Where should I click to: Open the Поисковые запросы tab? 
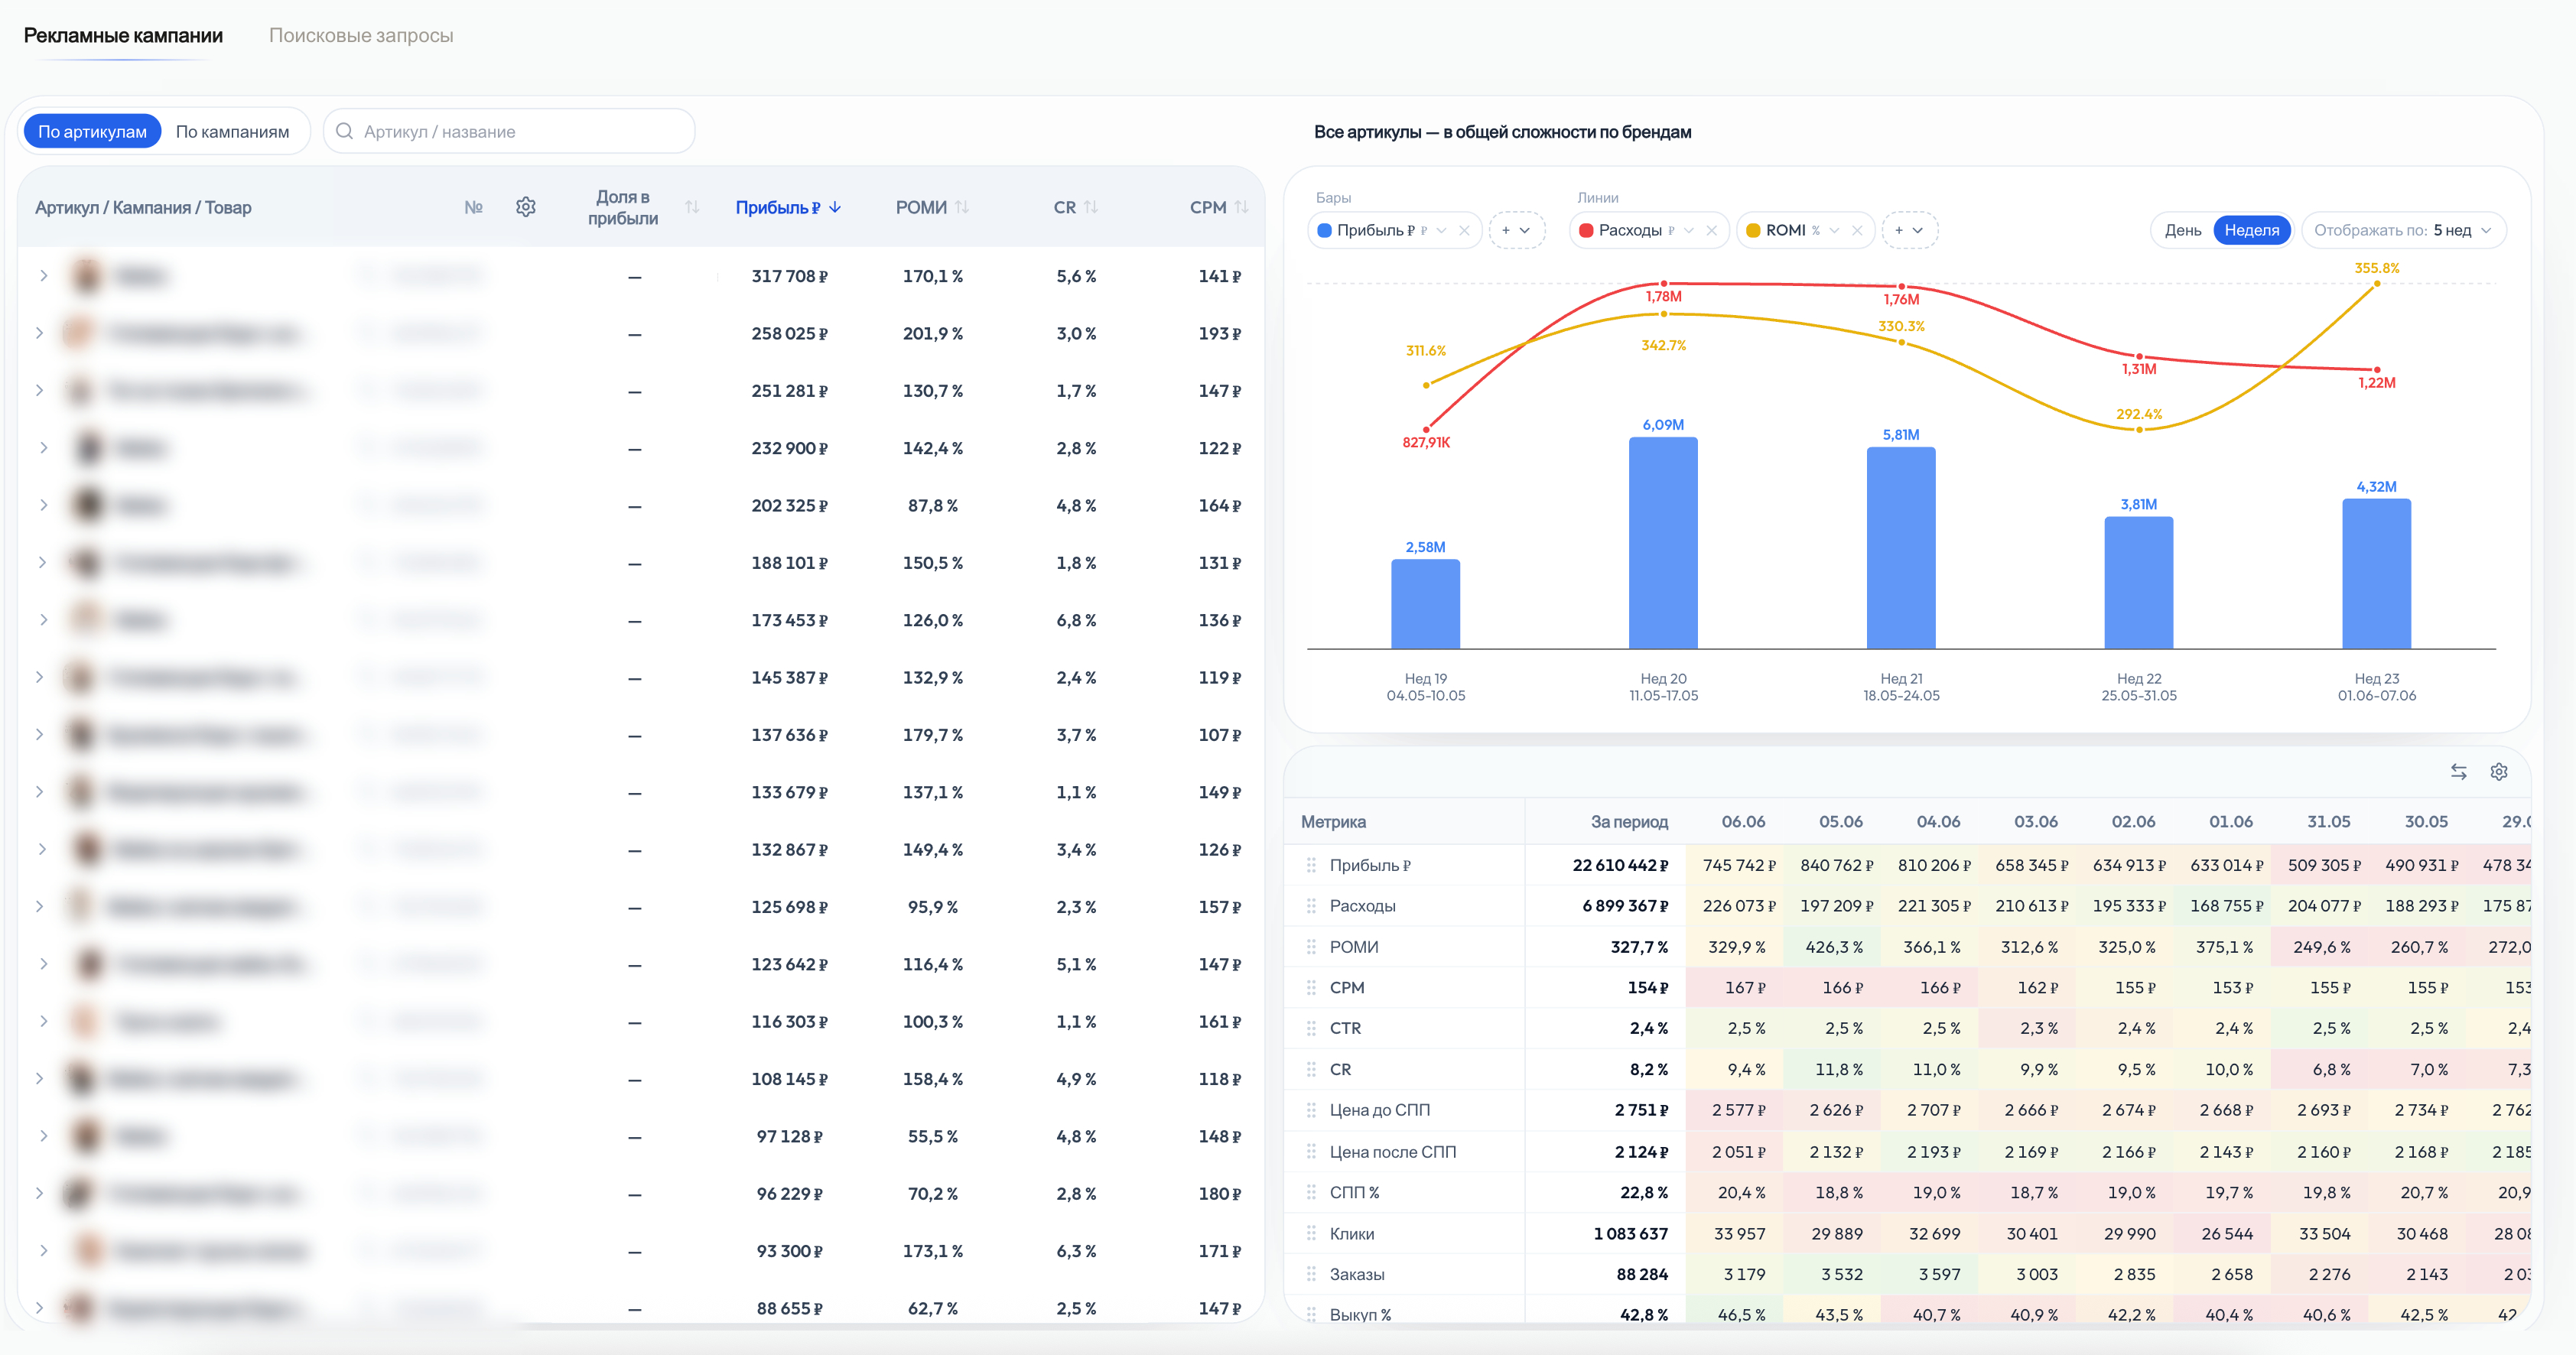pos(361,35)
